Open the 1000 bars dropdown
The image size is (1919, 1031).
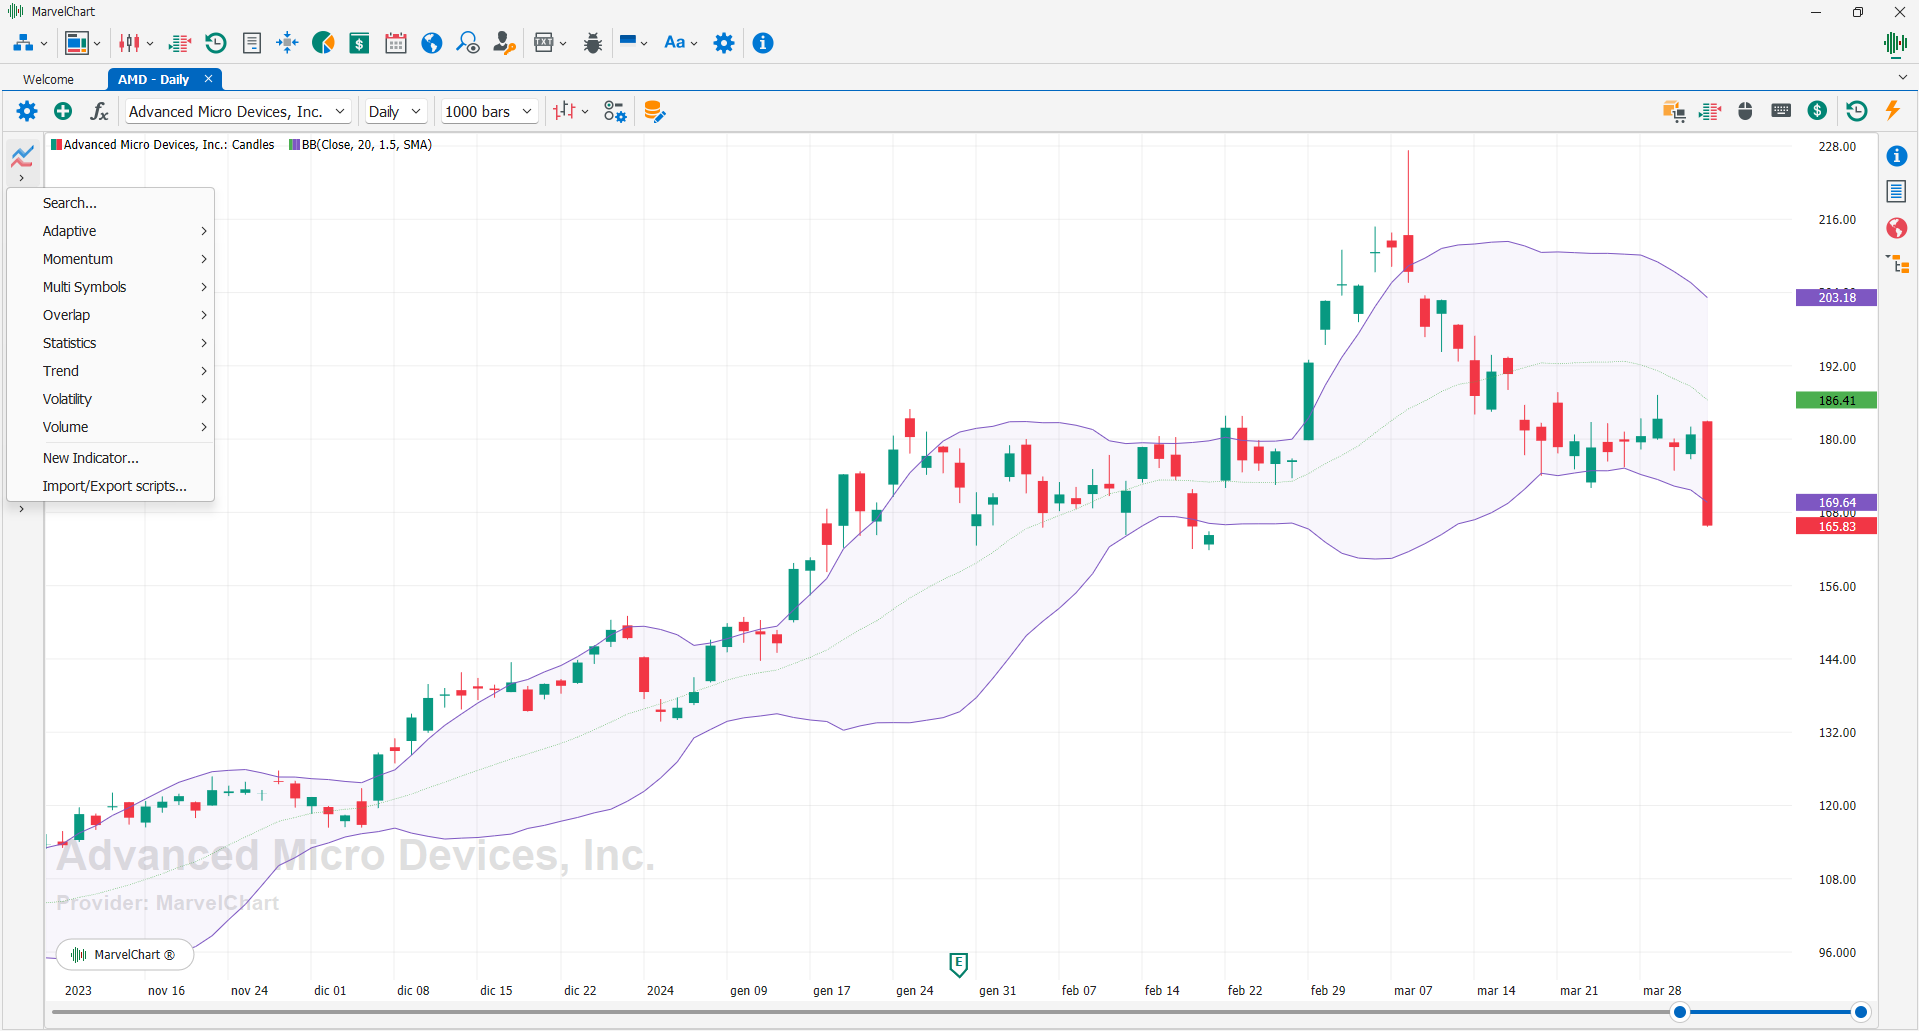[489, 111]
